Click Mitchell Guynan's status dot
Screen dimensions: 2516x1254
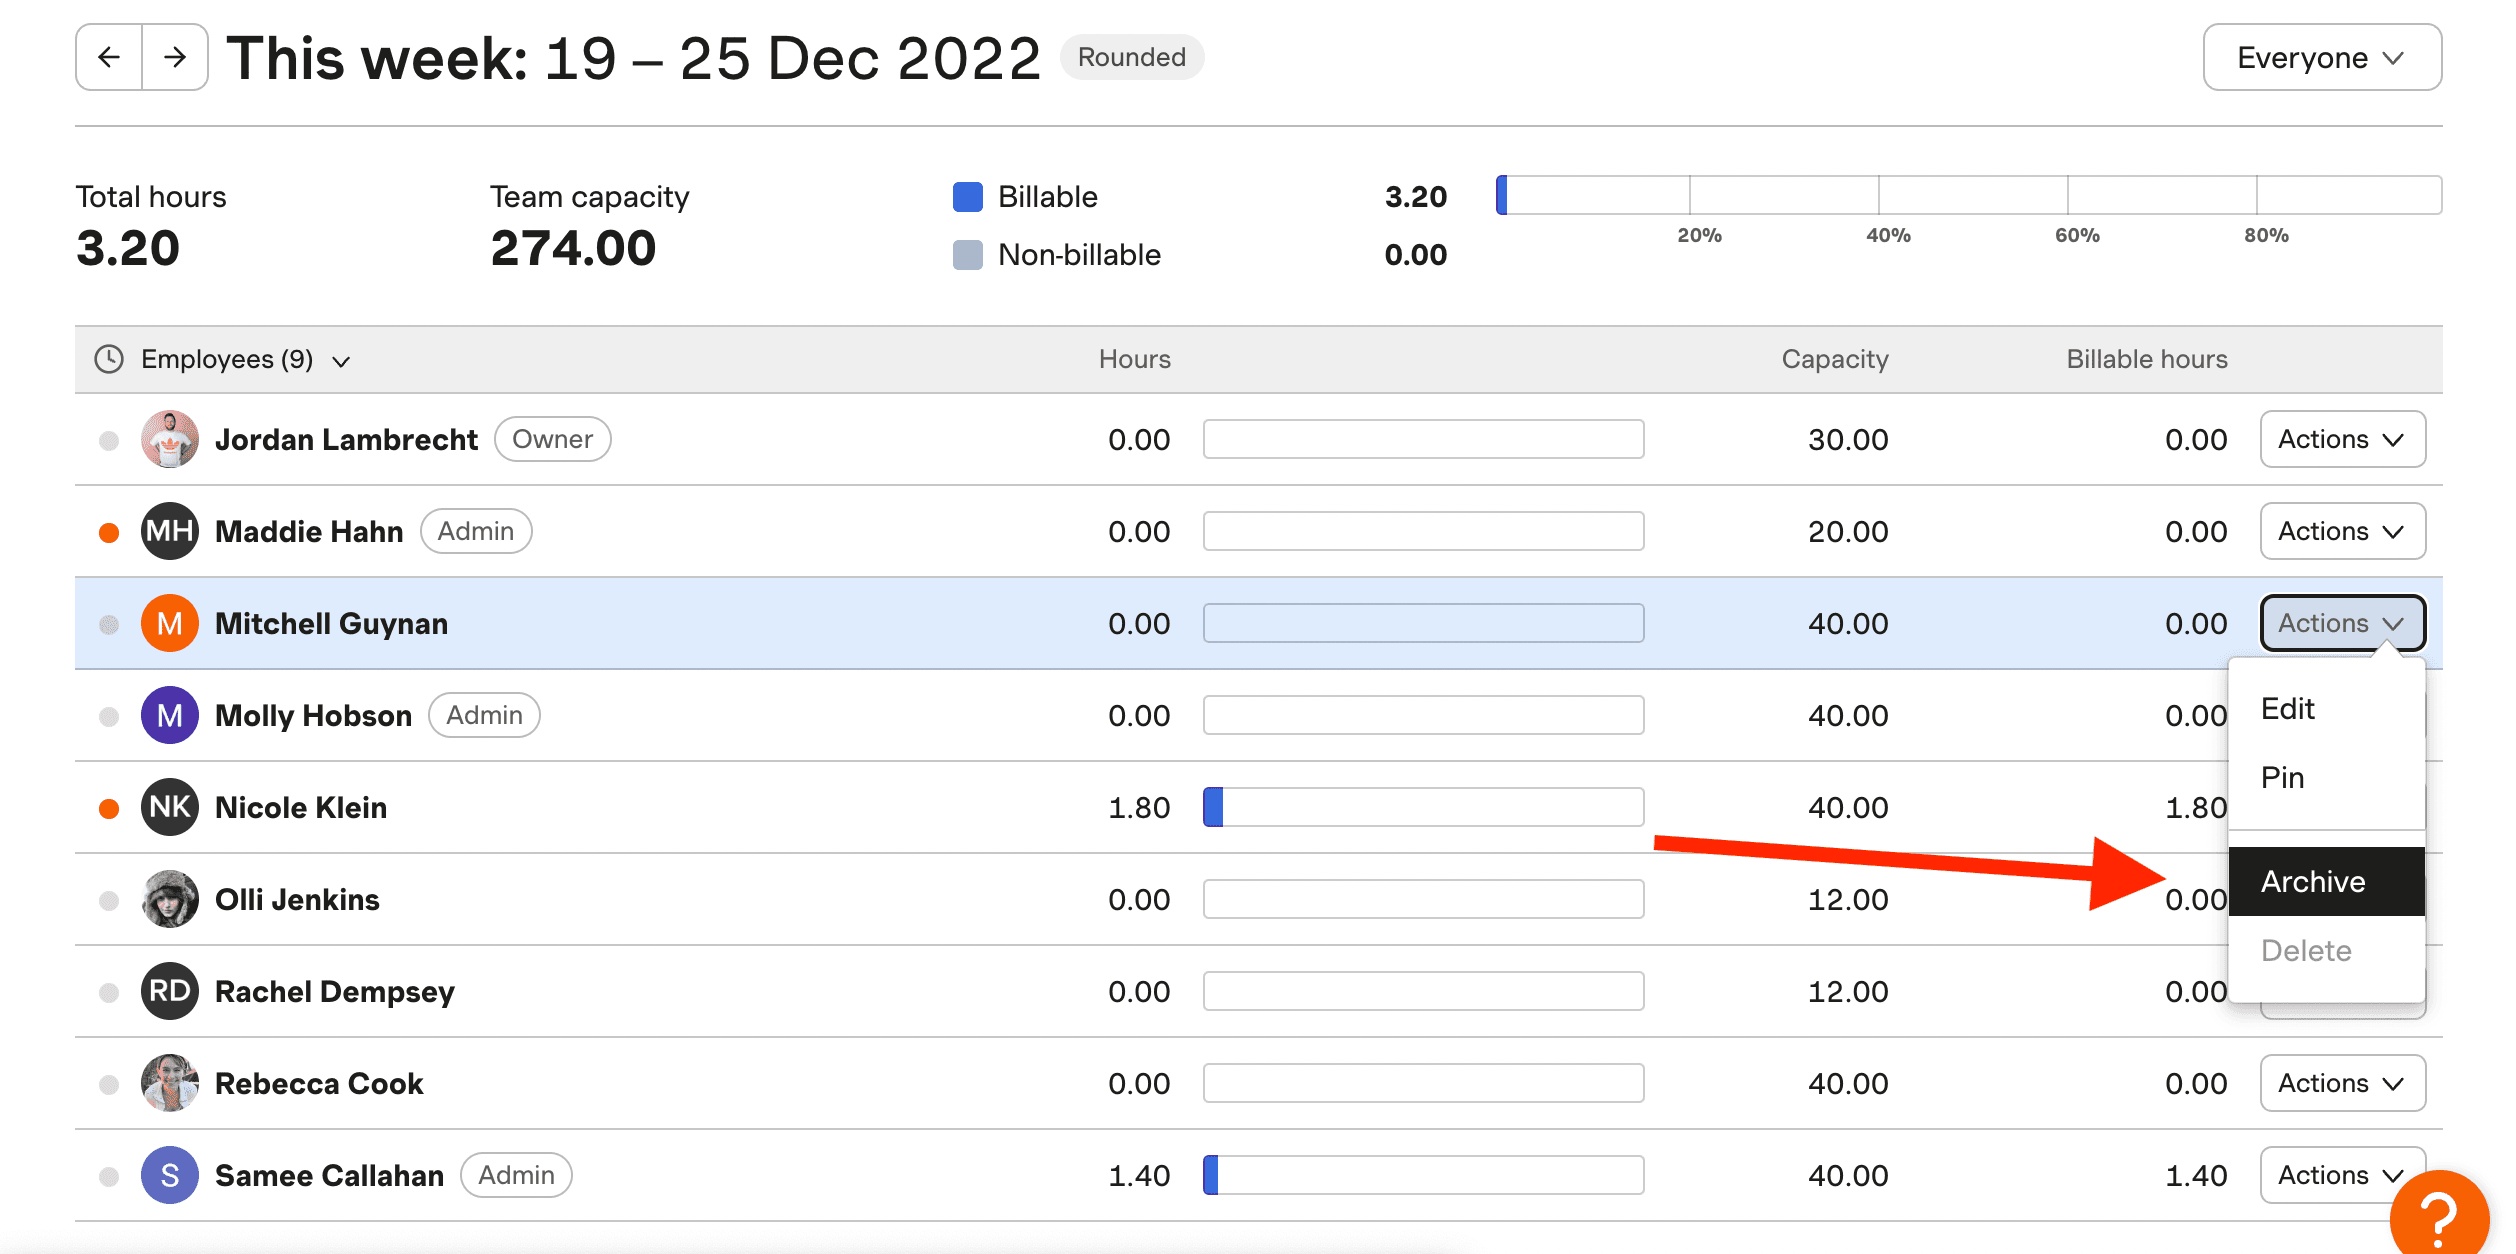pos(109,625)
